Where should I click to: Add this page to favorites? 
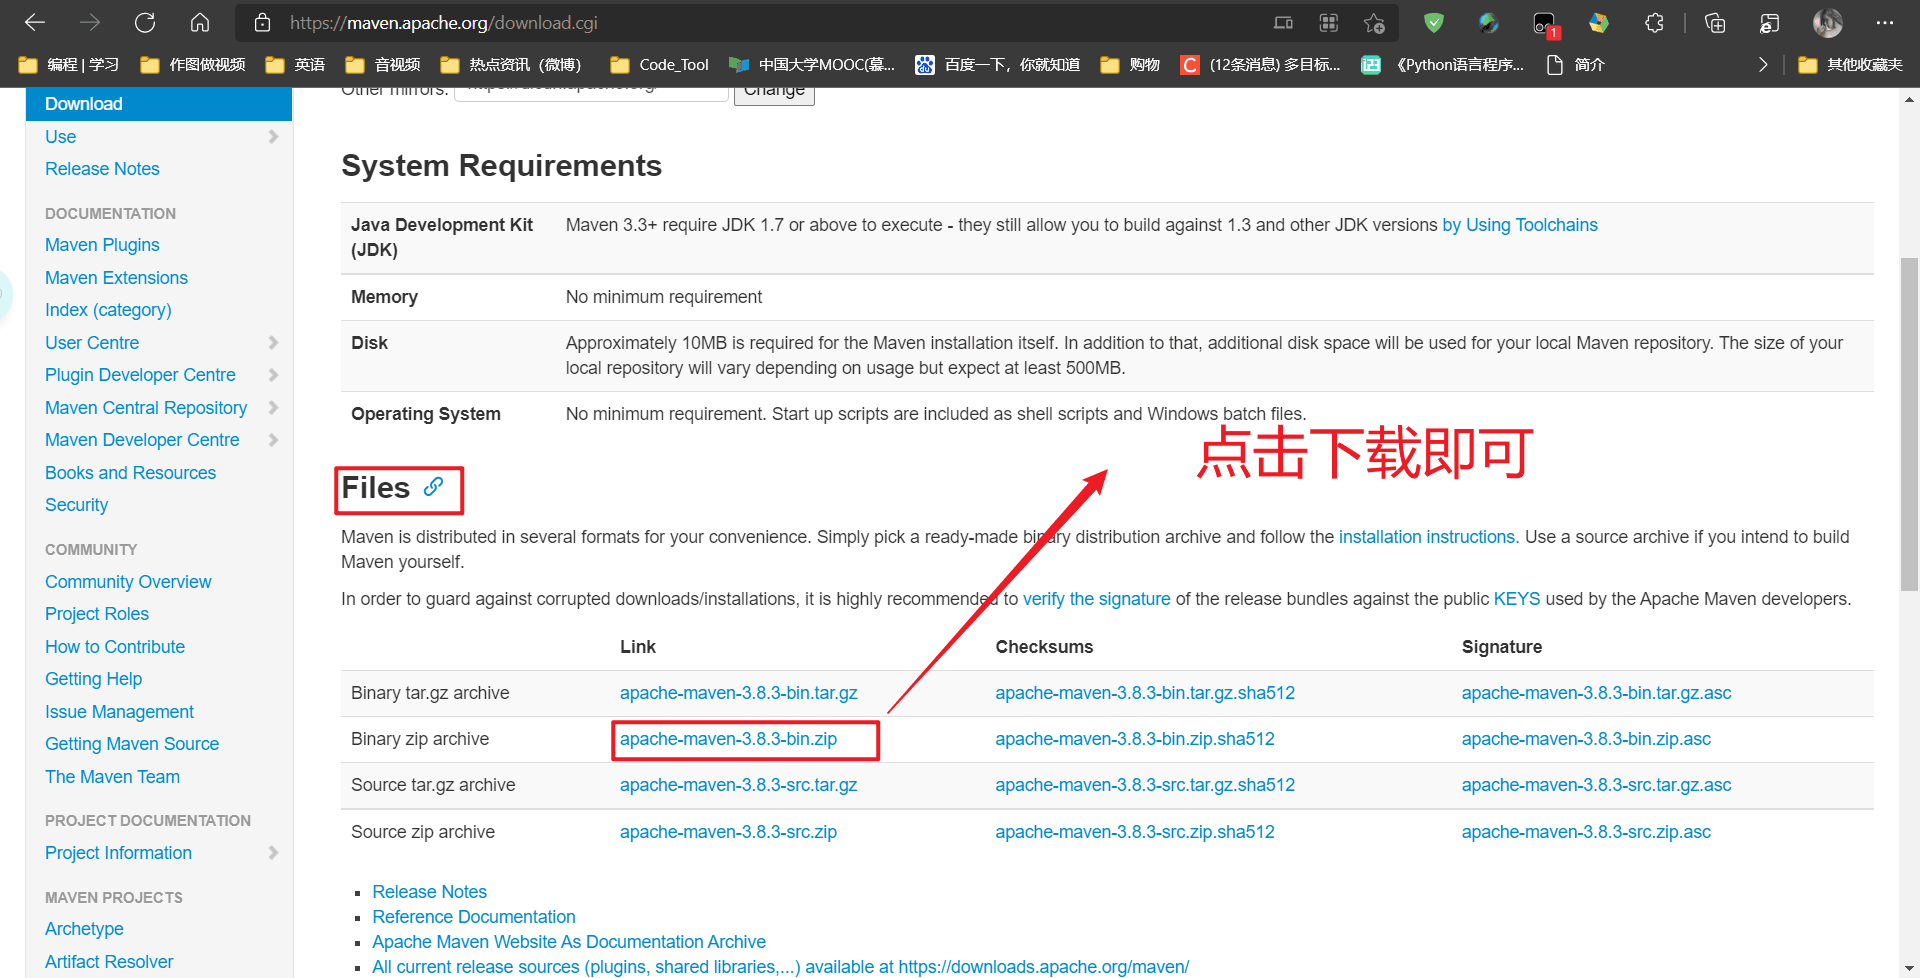point(1374,22)
